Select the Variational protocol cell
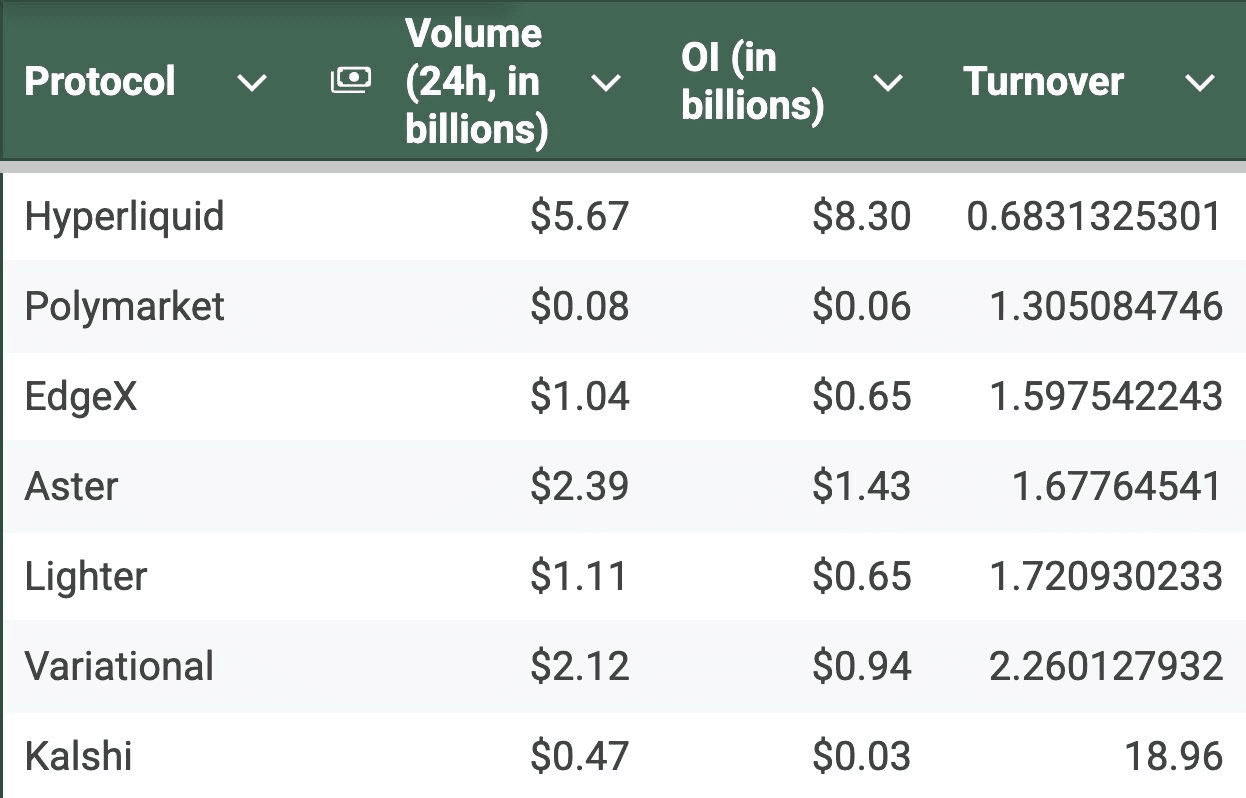The height and width of the screenshot is (798, 1246). point(119,666)
